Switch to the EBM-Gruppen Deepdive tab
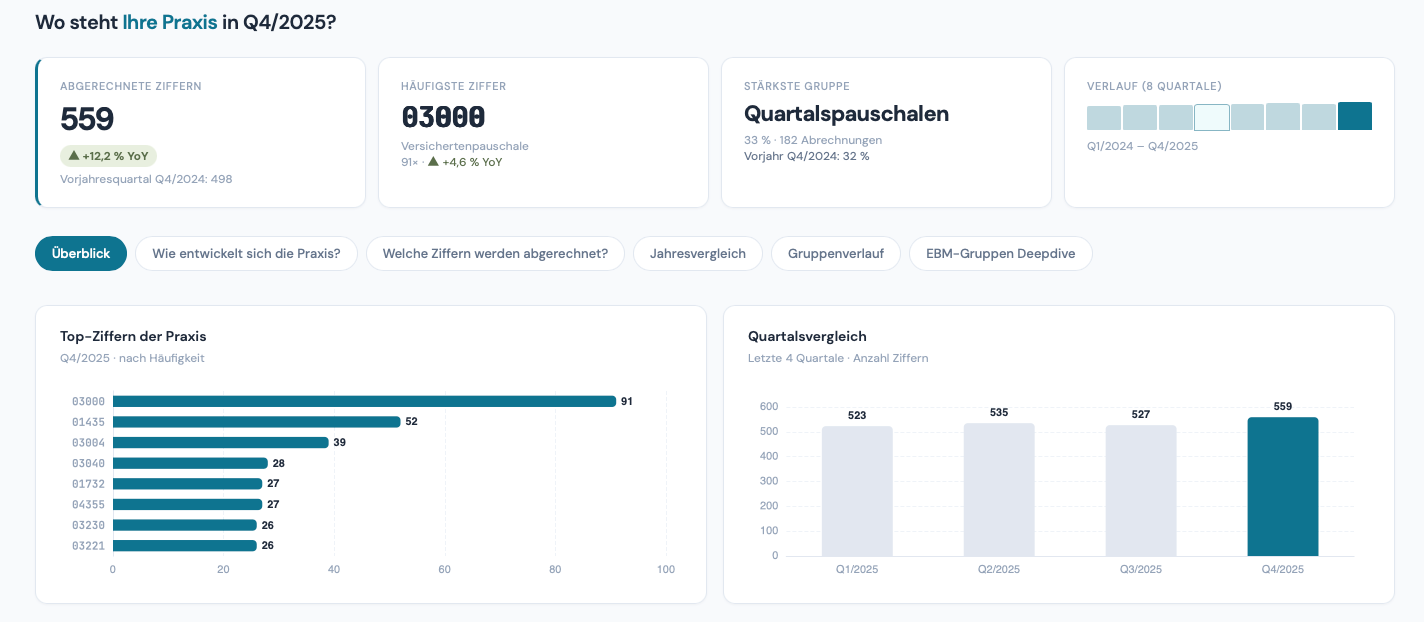Viewport: 1424px width, 622px height. [x=1000, y=253]
